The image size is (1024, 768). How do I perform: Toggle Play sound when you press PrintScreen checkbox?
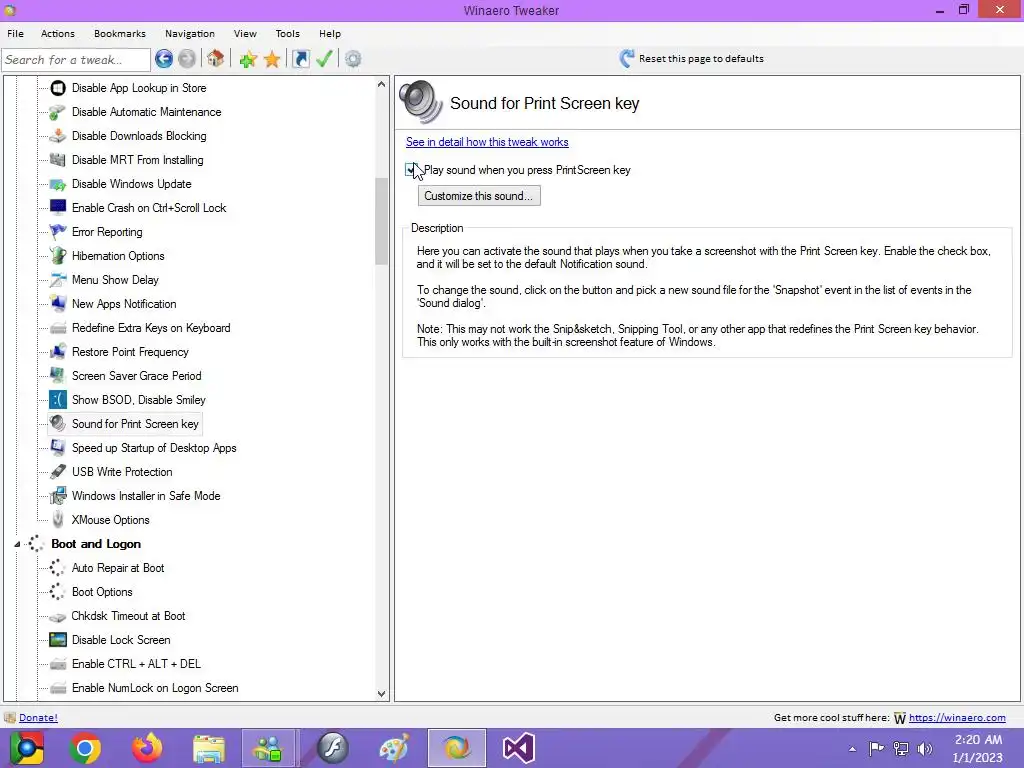410,170
